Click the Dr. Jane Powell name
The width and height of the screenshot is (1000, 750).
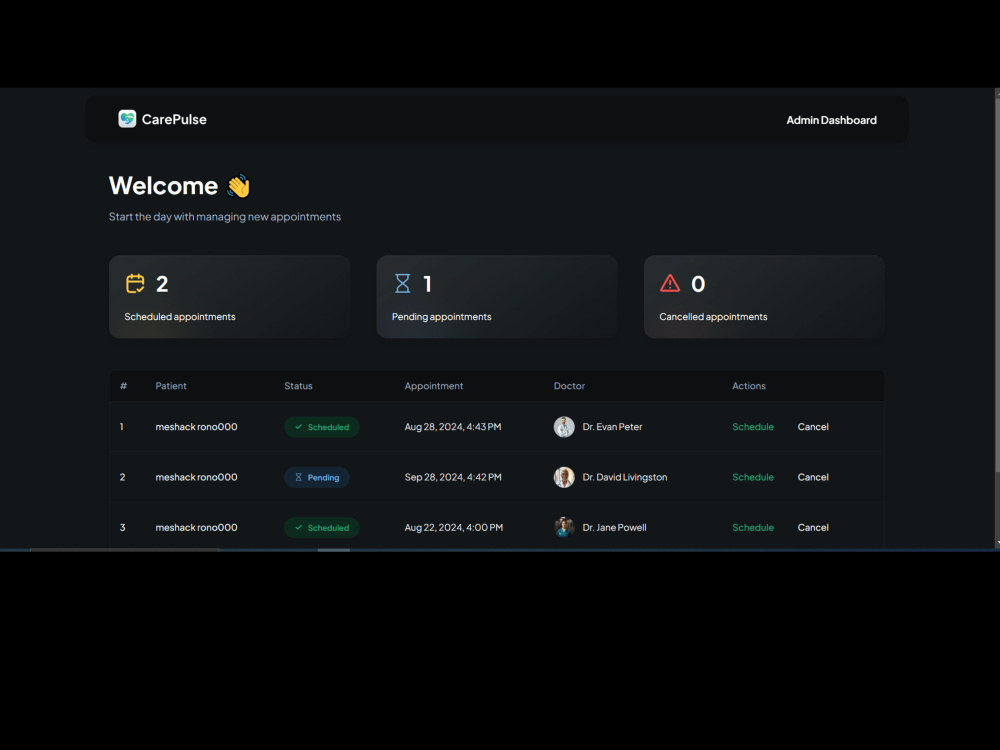614,527
